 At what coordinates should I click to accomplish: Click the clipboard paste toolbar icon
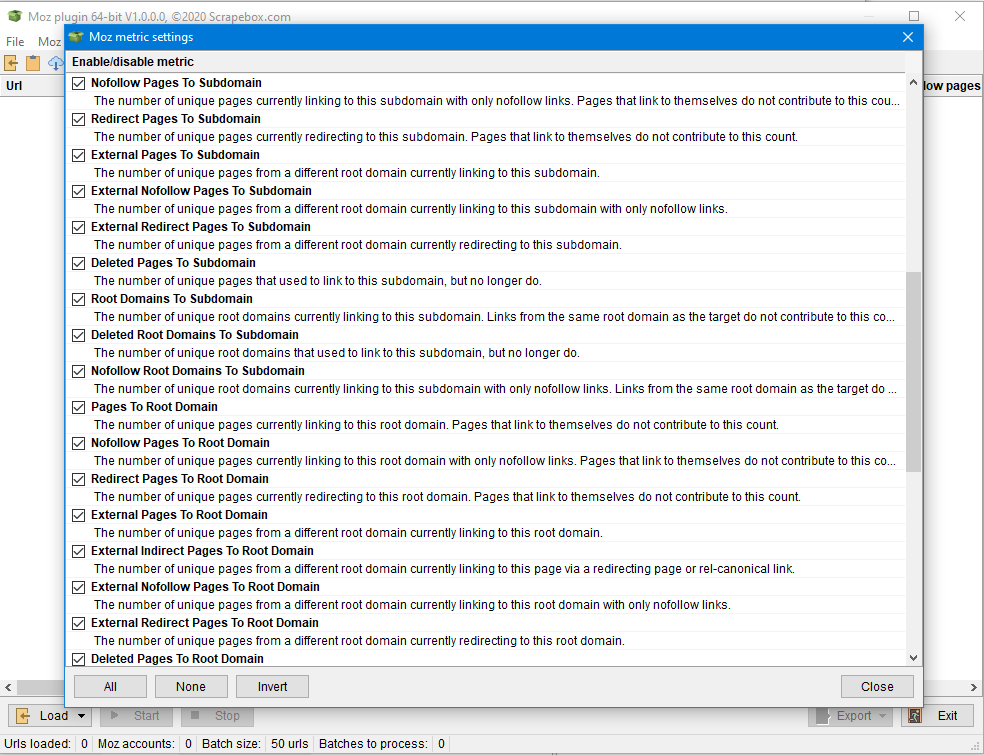pos(33,63)
